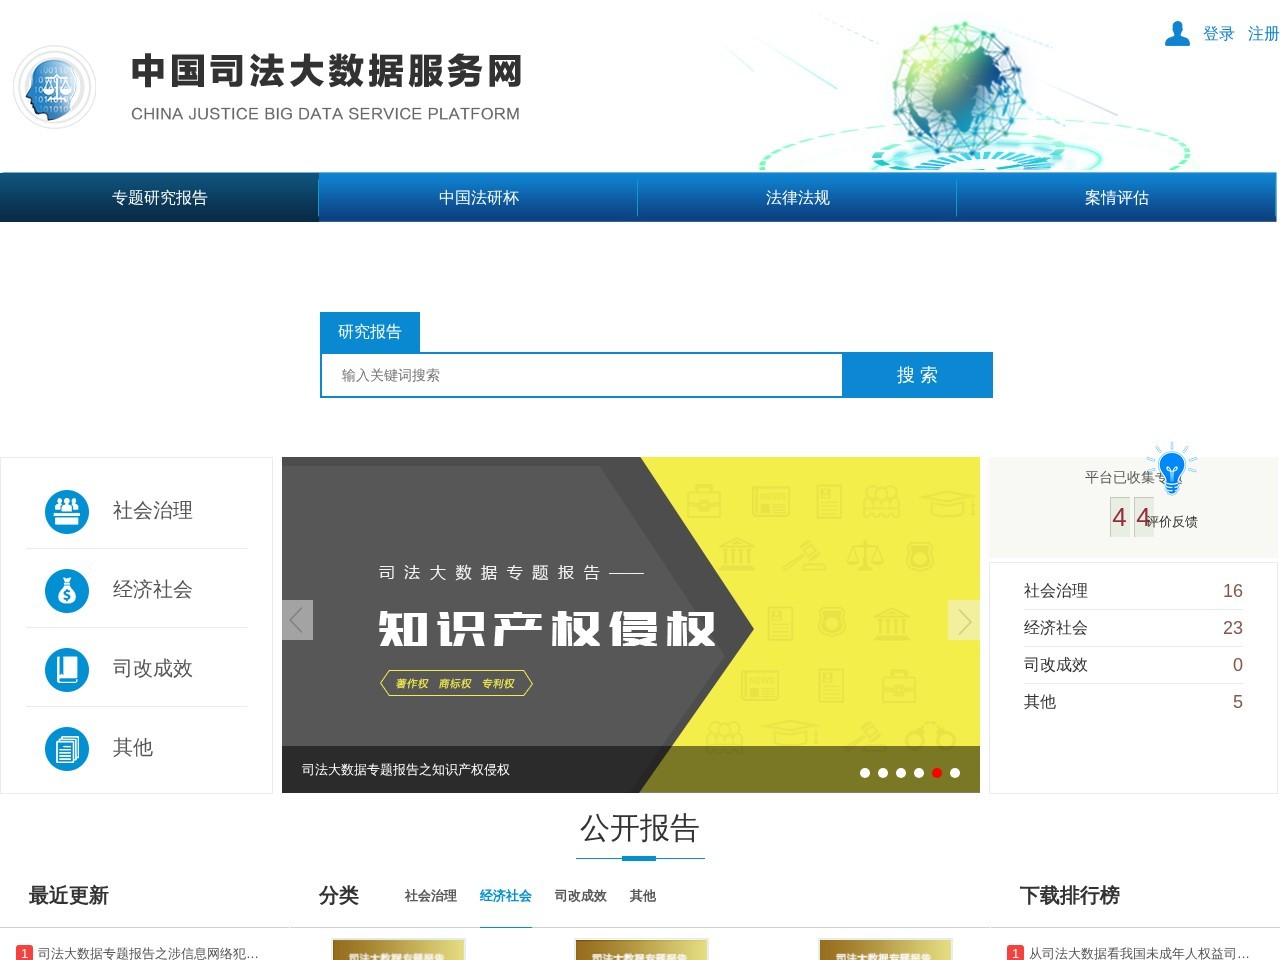Viewport: 1280px width, 960px height.
Task: Open 社会治理 sidebar category label
Action: [153, 511]
